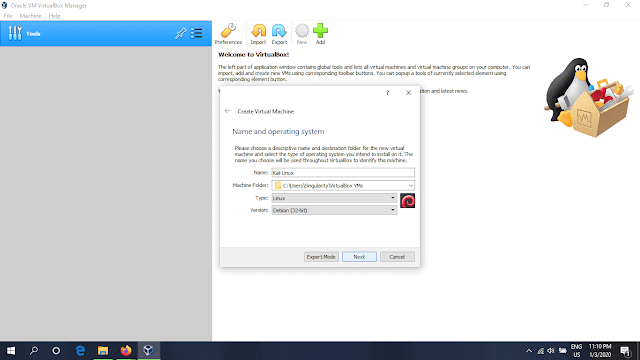This screenshot has width=640, height=360.
Task: Click the taskbar search icon
Action: click(x=34, y=351)
